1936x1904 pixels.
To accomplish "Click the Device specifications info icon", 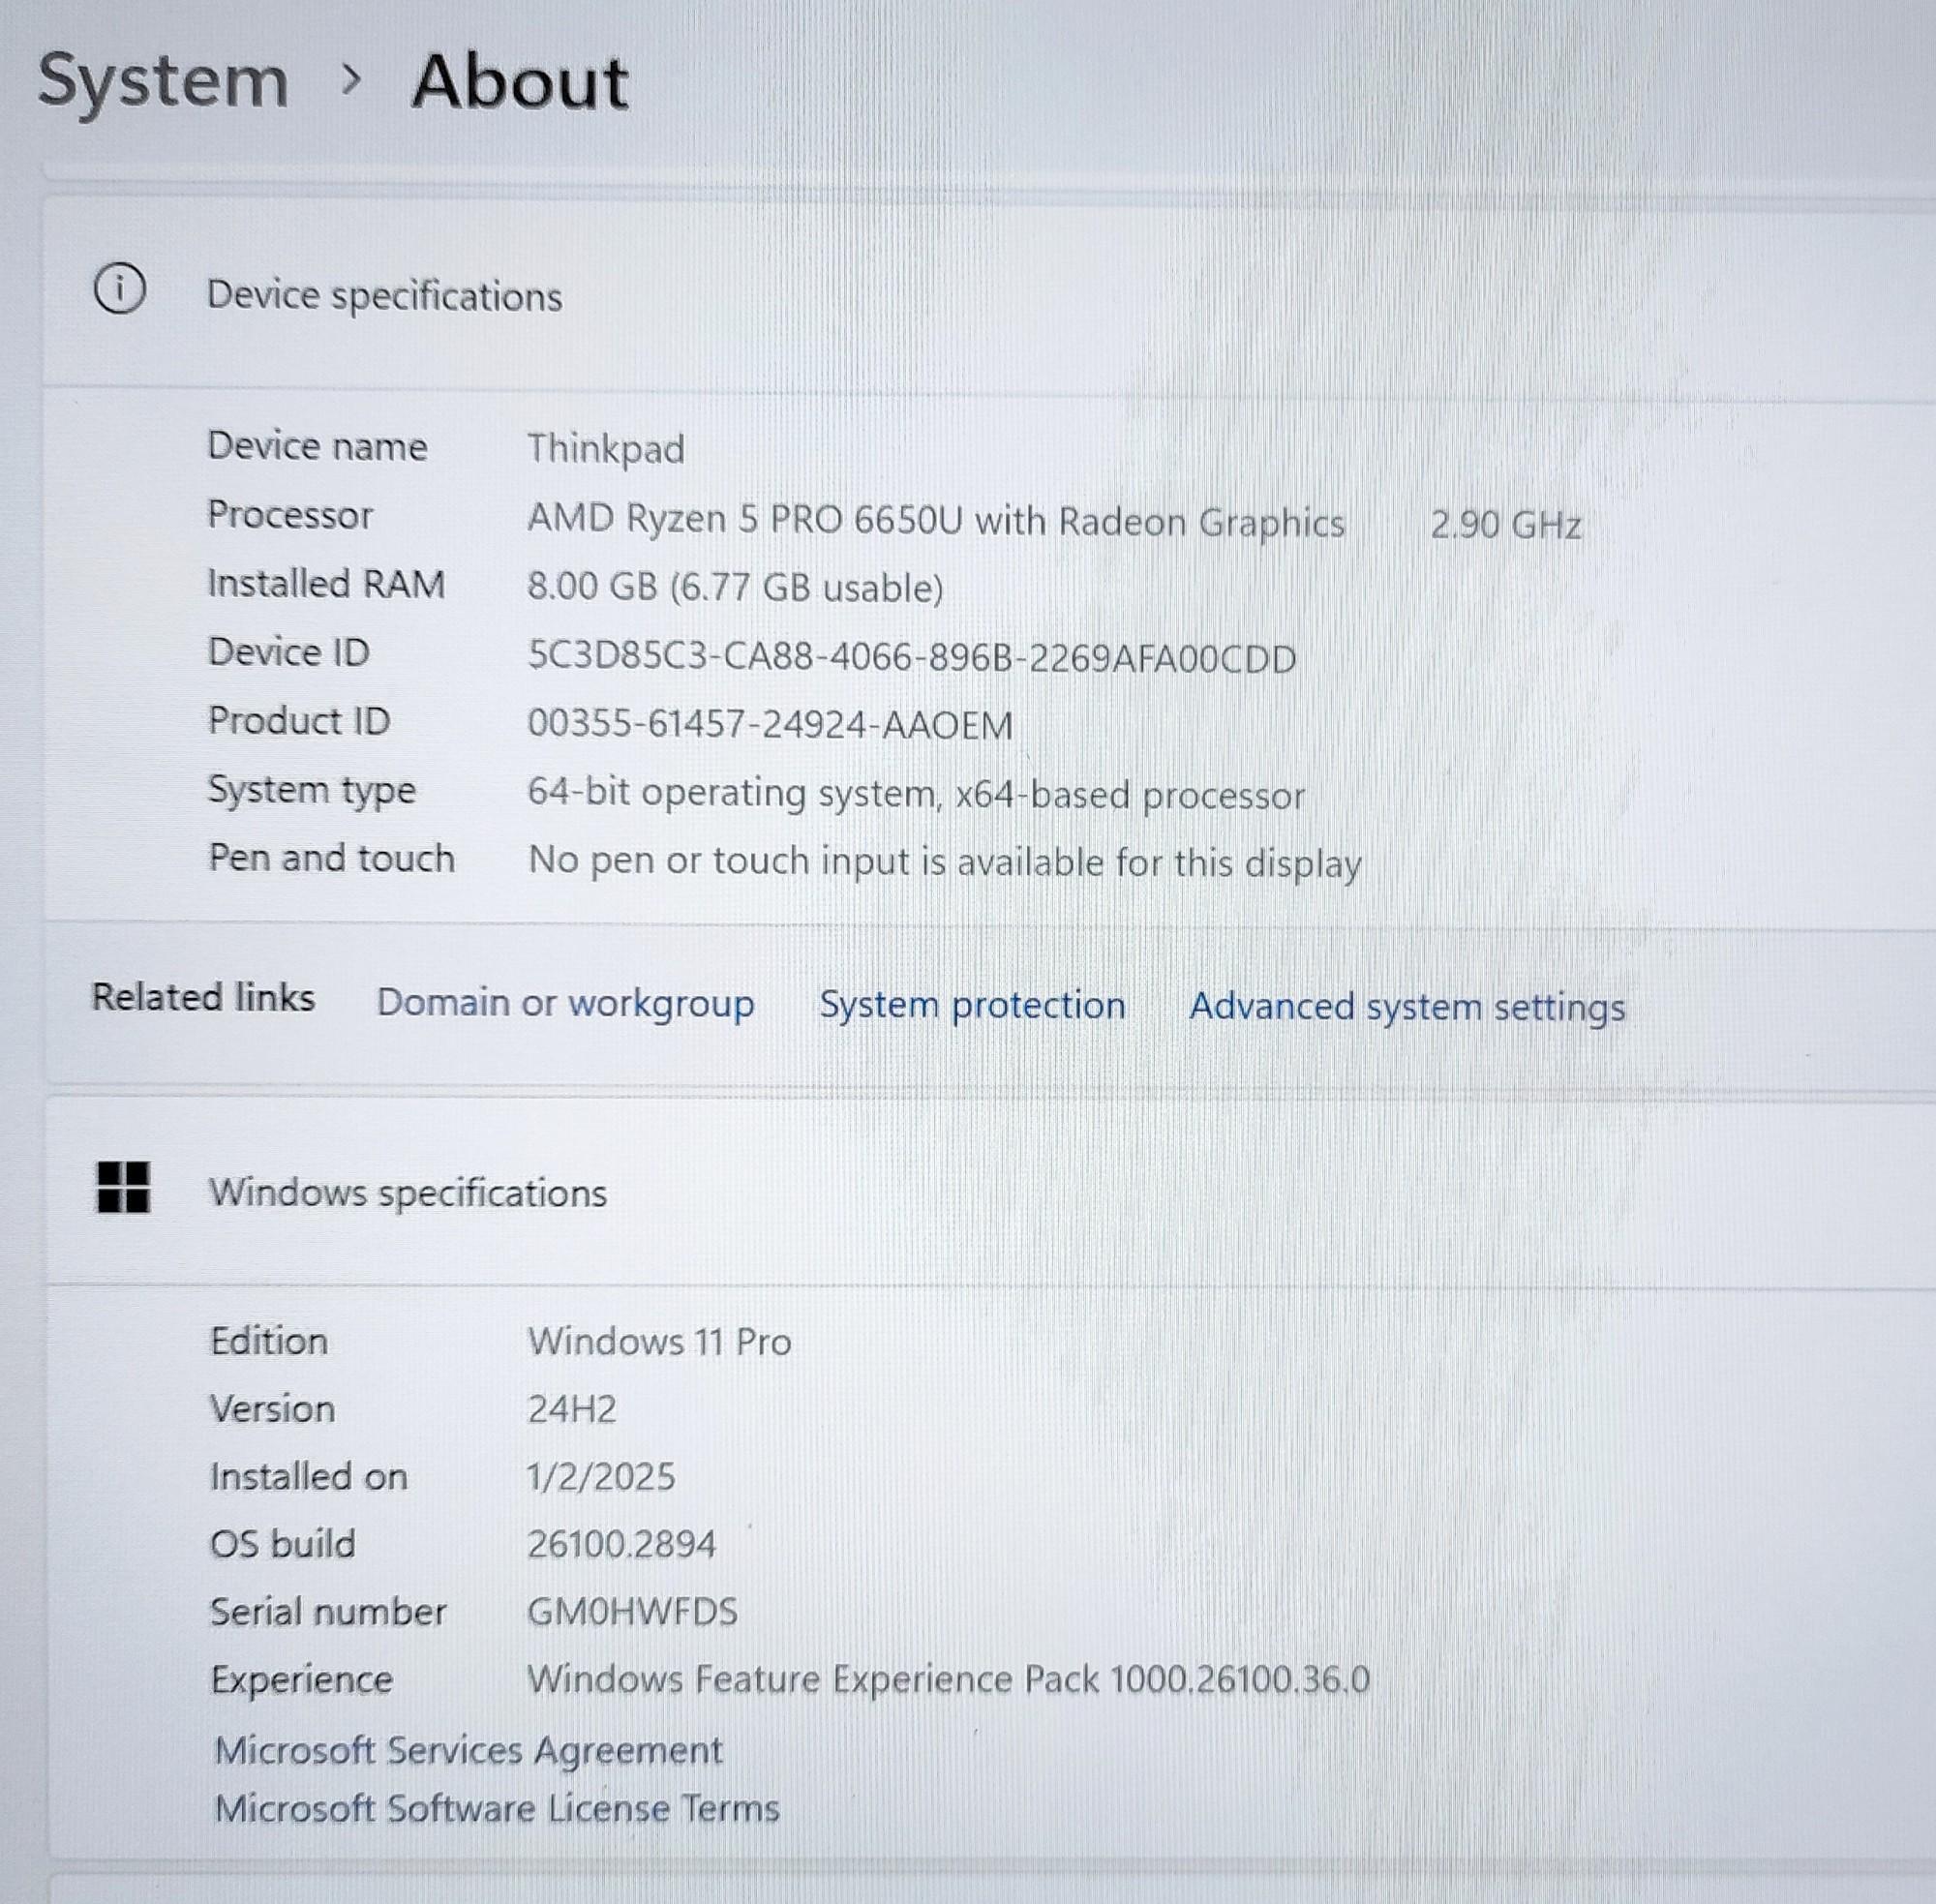I will point(120,290).
